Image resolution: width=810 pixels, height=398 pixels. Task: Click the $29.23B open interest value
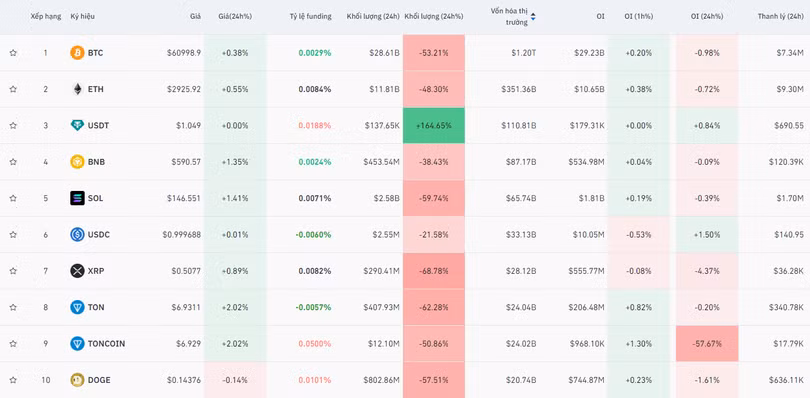point(589,53)
